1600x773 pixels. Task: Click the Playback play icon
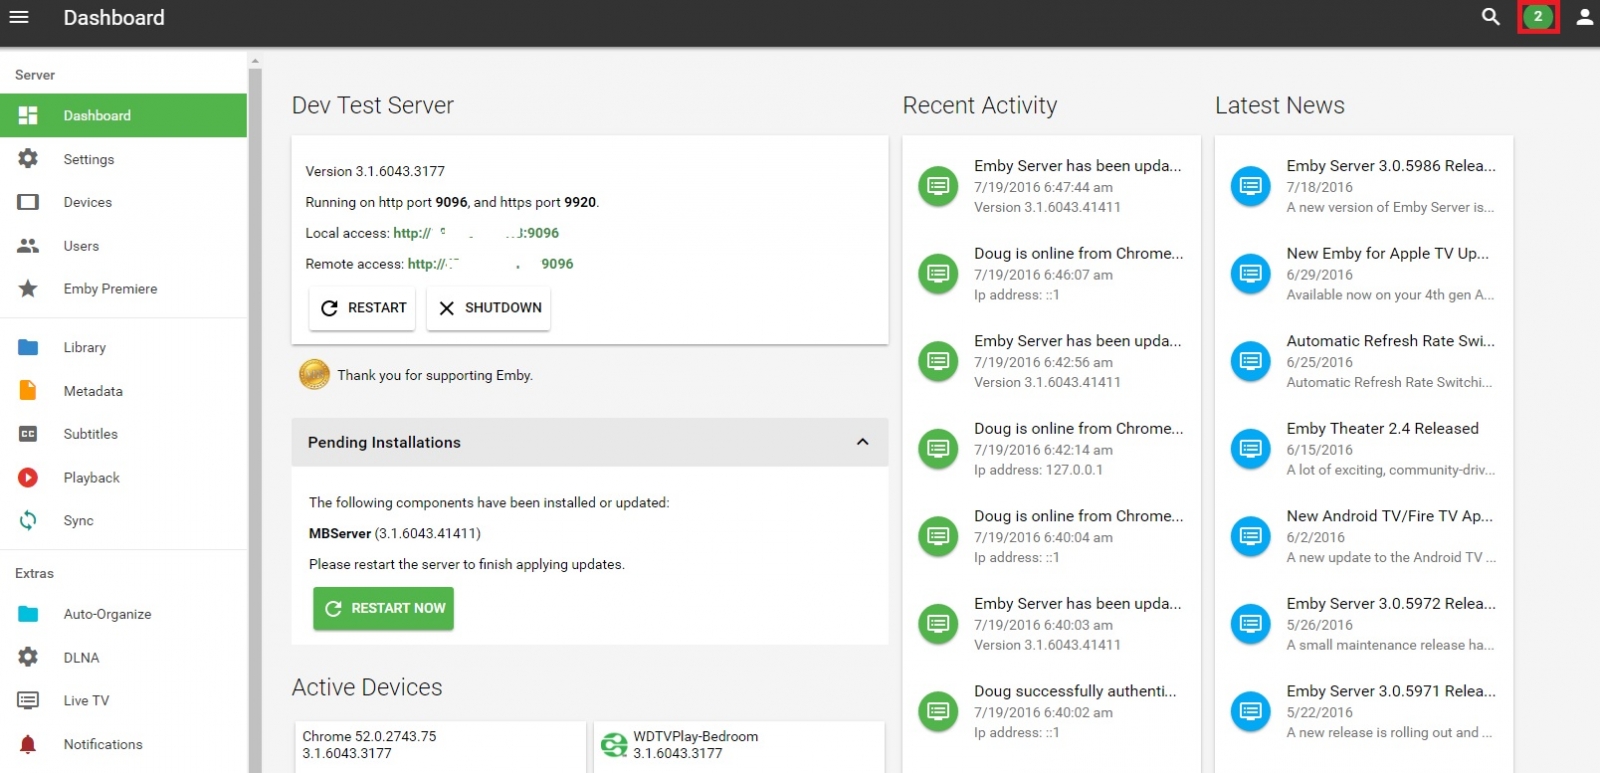coord(28,478)
